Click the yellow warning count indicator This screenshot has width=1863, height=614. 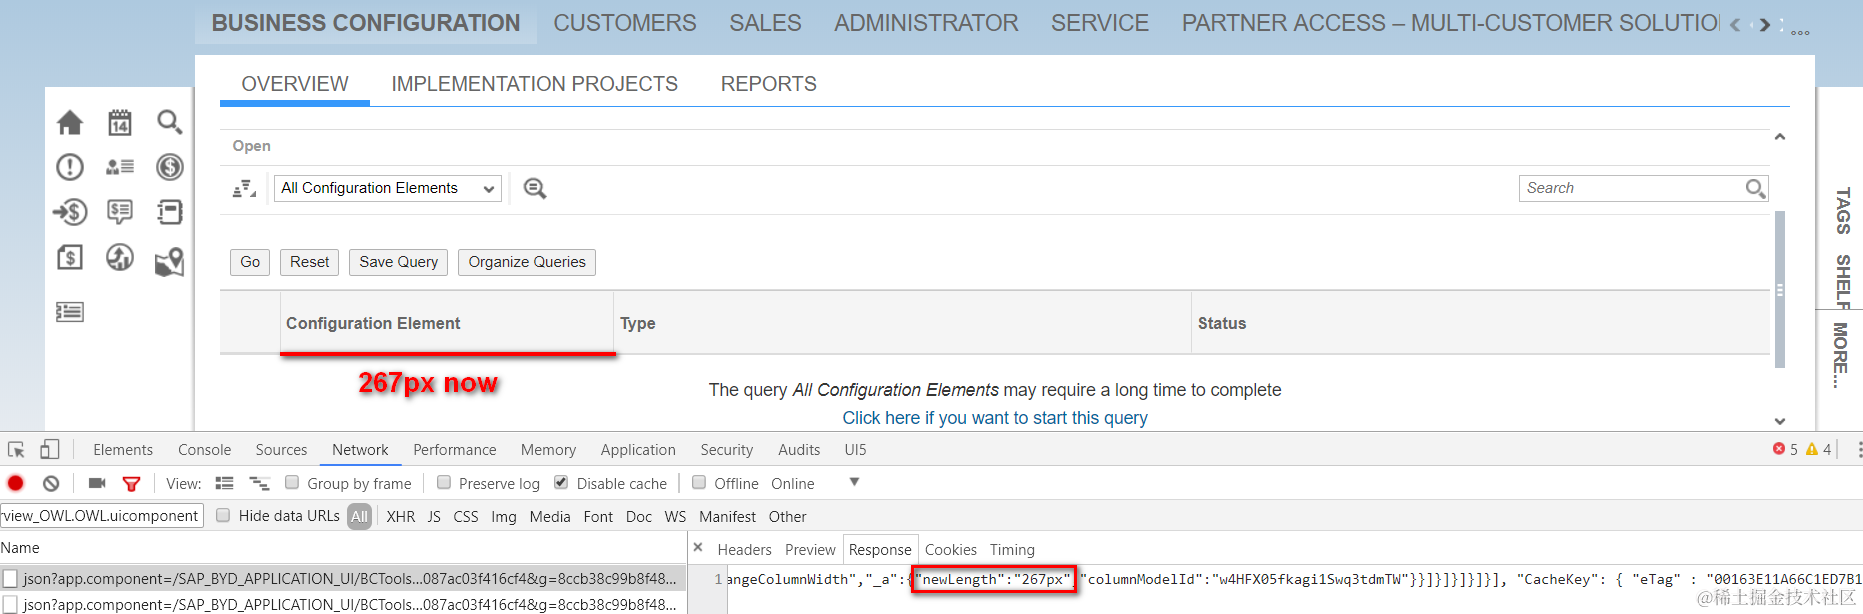click(x=1819, y=450)
